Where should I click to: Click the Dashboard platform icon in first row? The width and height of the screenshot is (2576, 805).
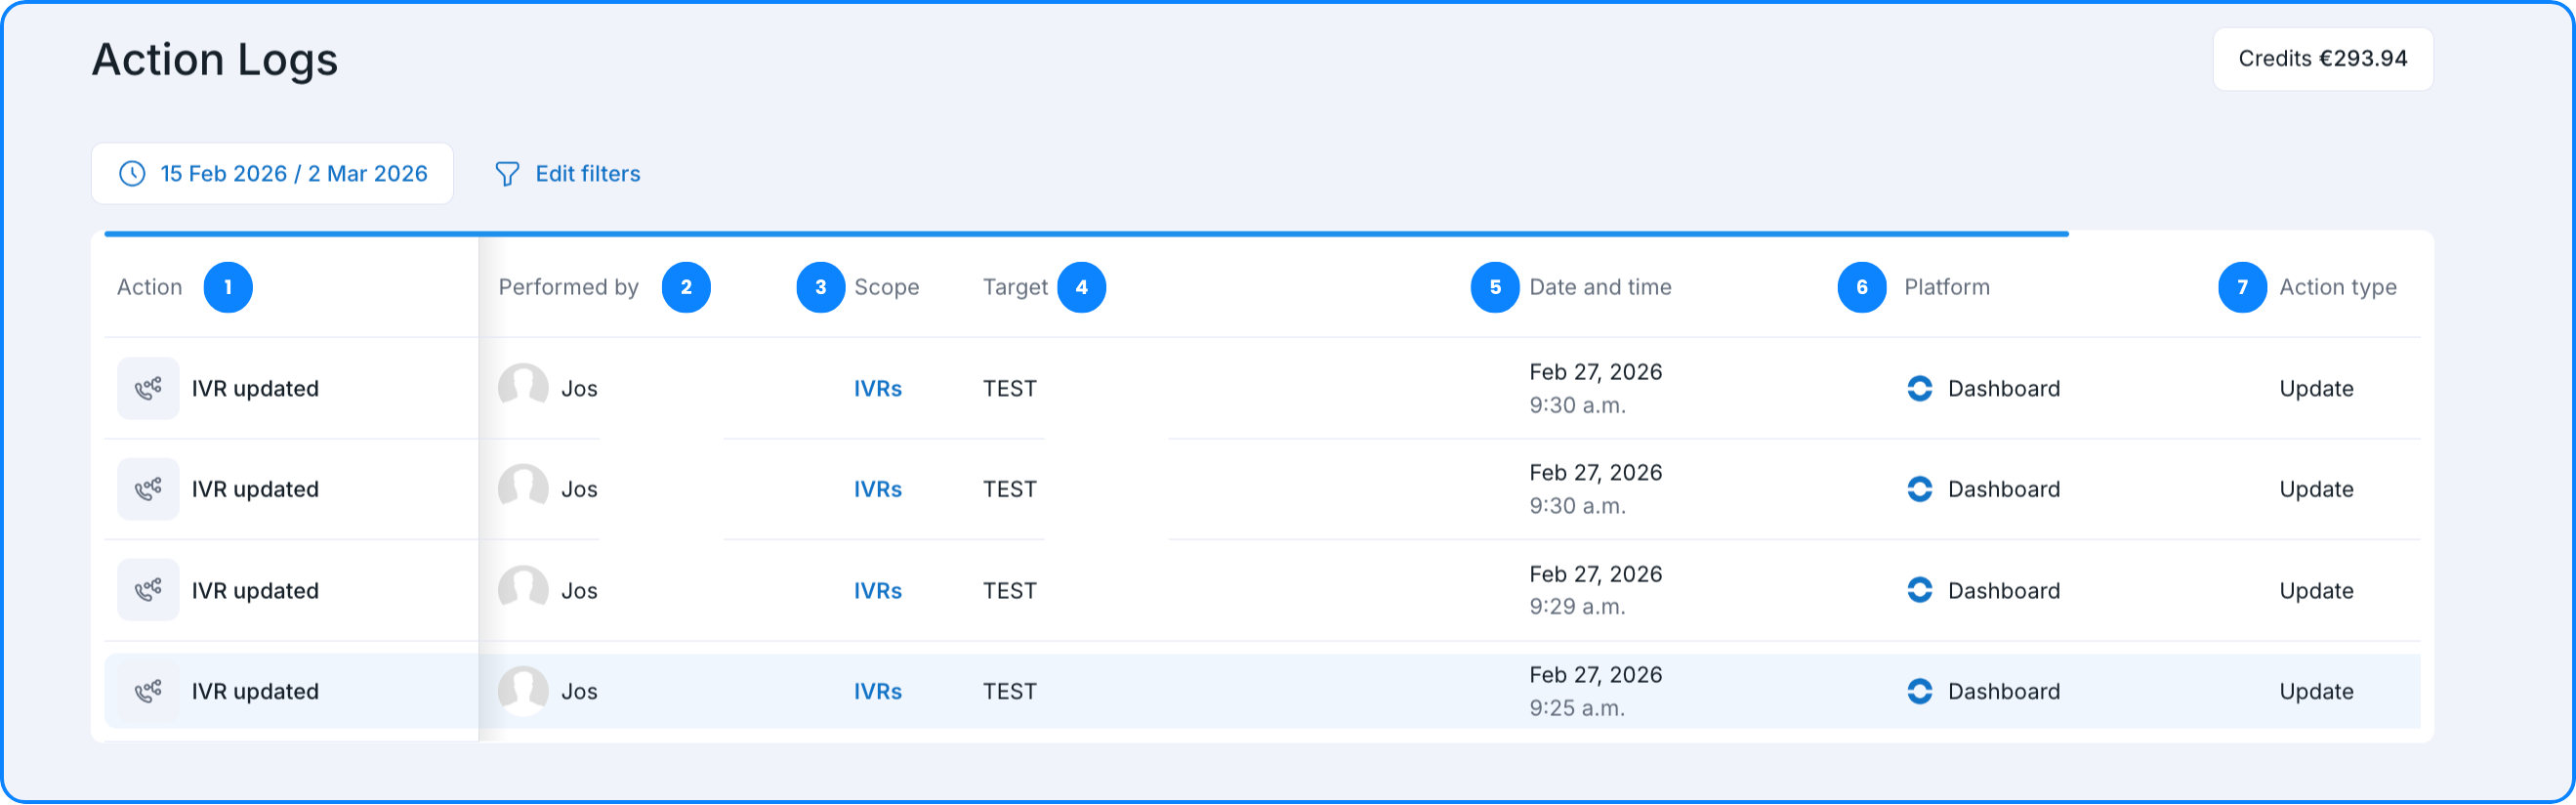tap(1920, 389)
